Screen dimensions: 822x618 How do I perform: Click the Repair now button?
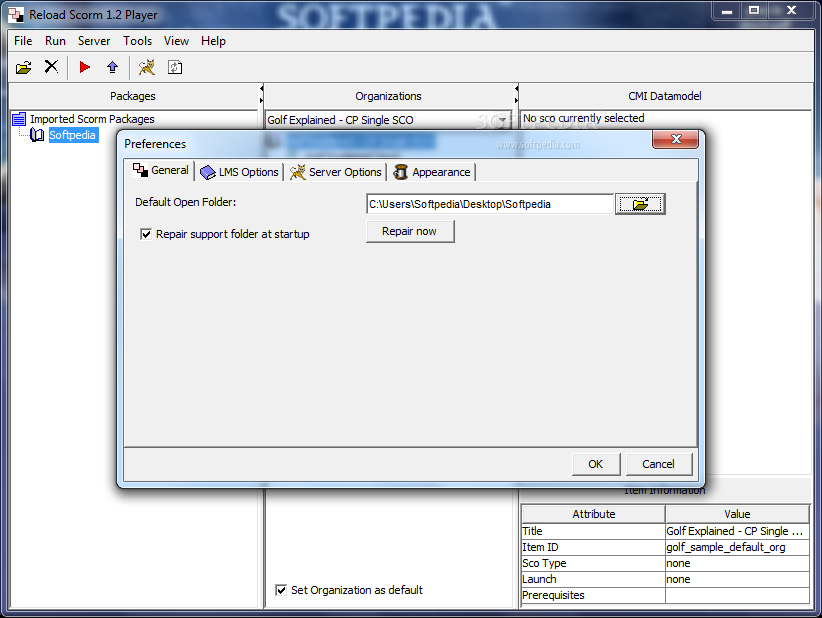tap(410, 231)
